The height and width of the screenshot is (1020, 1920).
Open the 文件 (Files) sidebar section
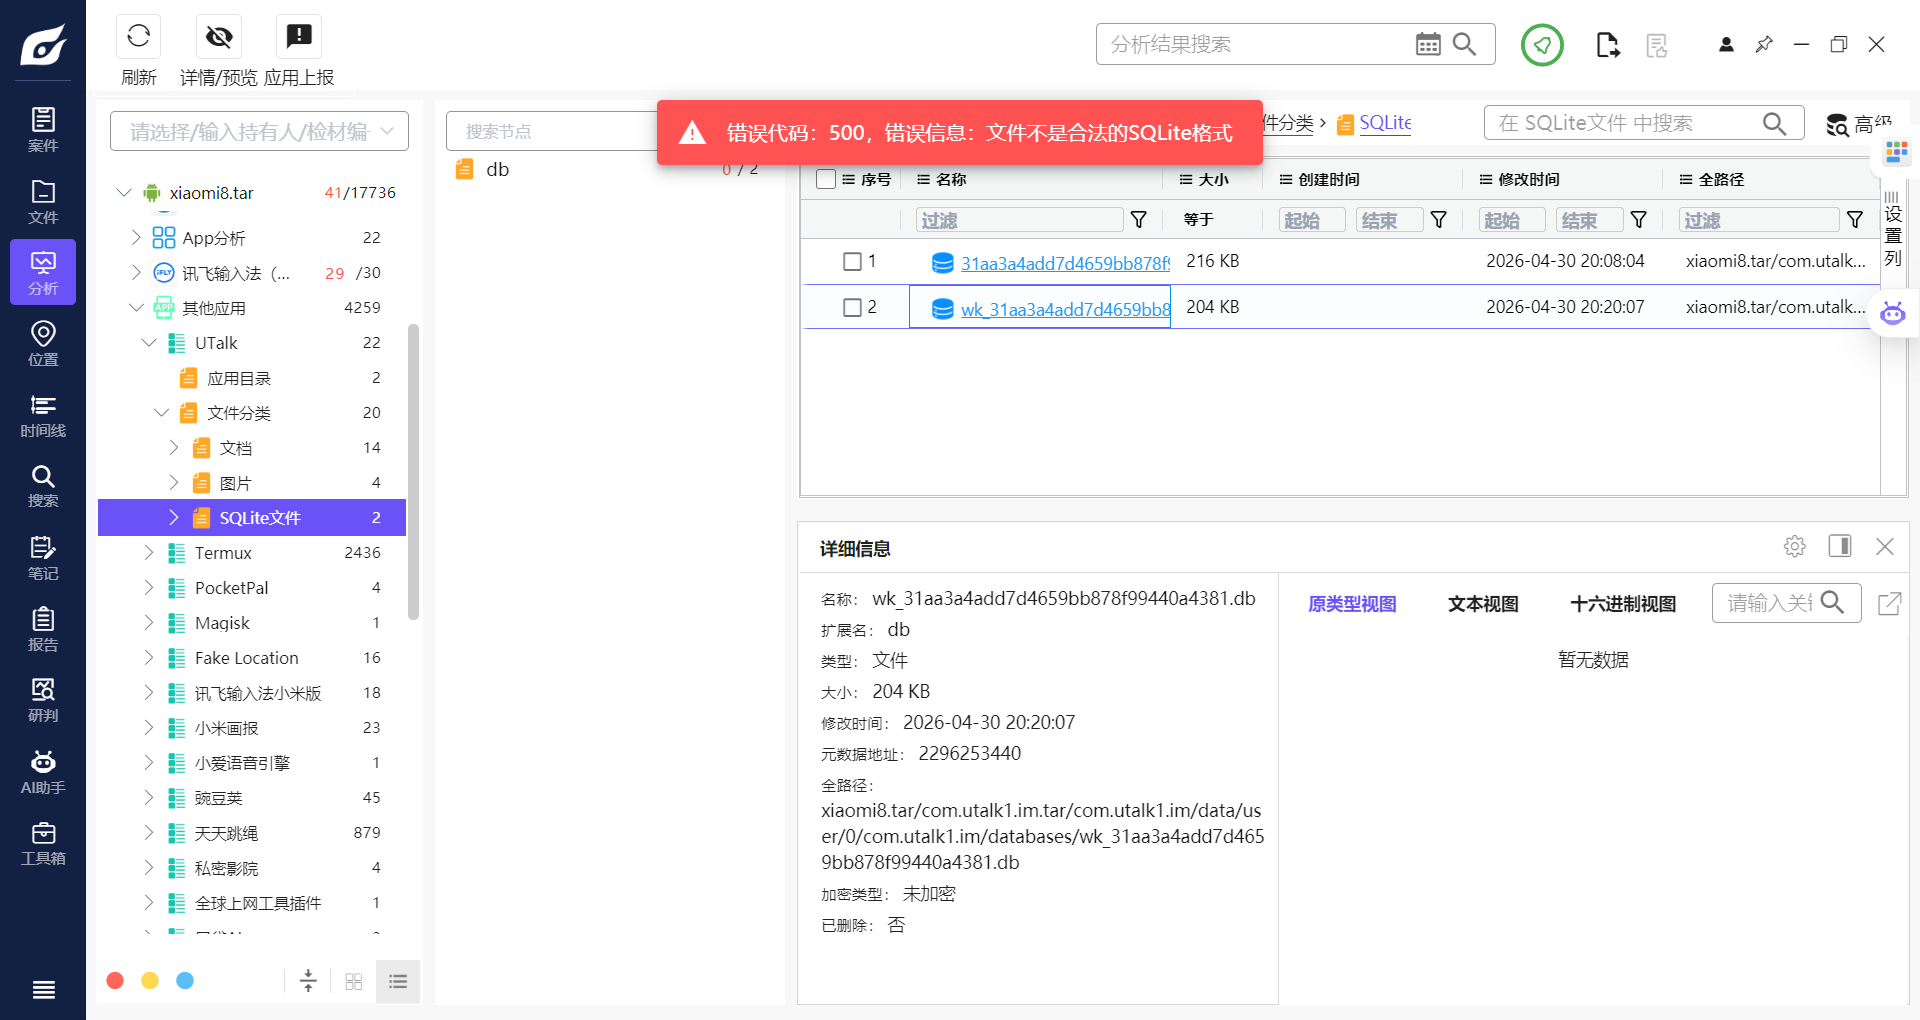43,202
